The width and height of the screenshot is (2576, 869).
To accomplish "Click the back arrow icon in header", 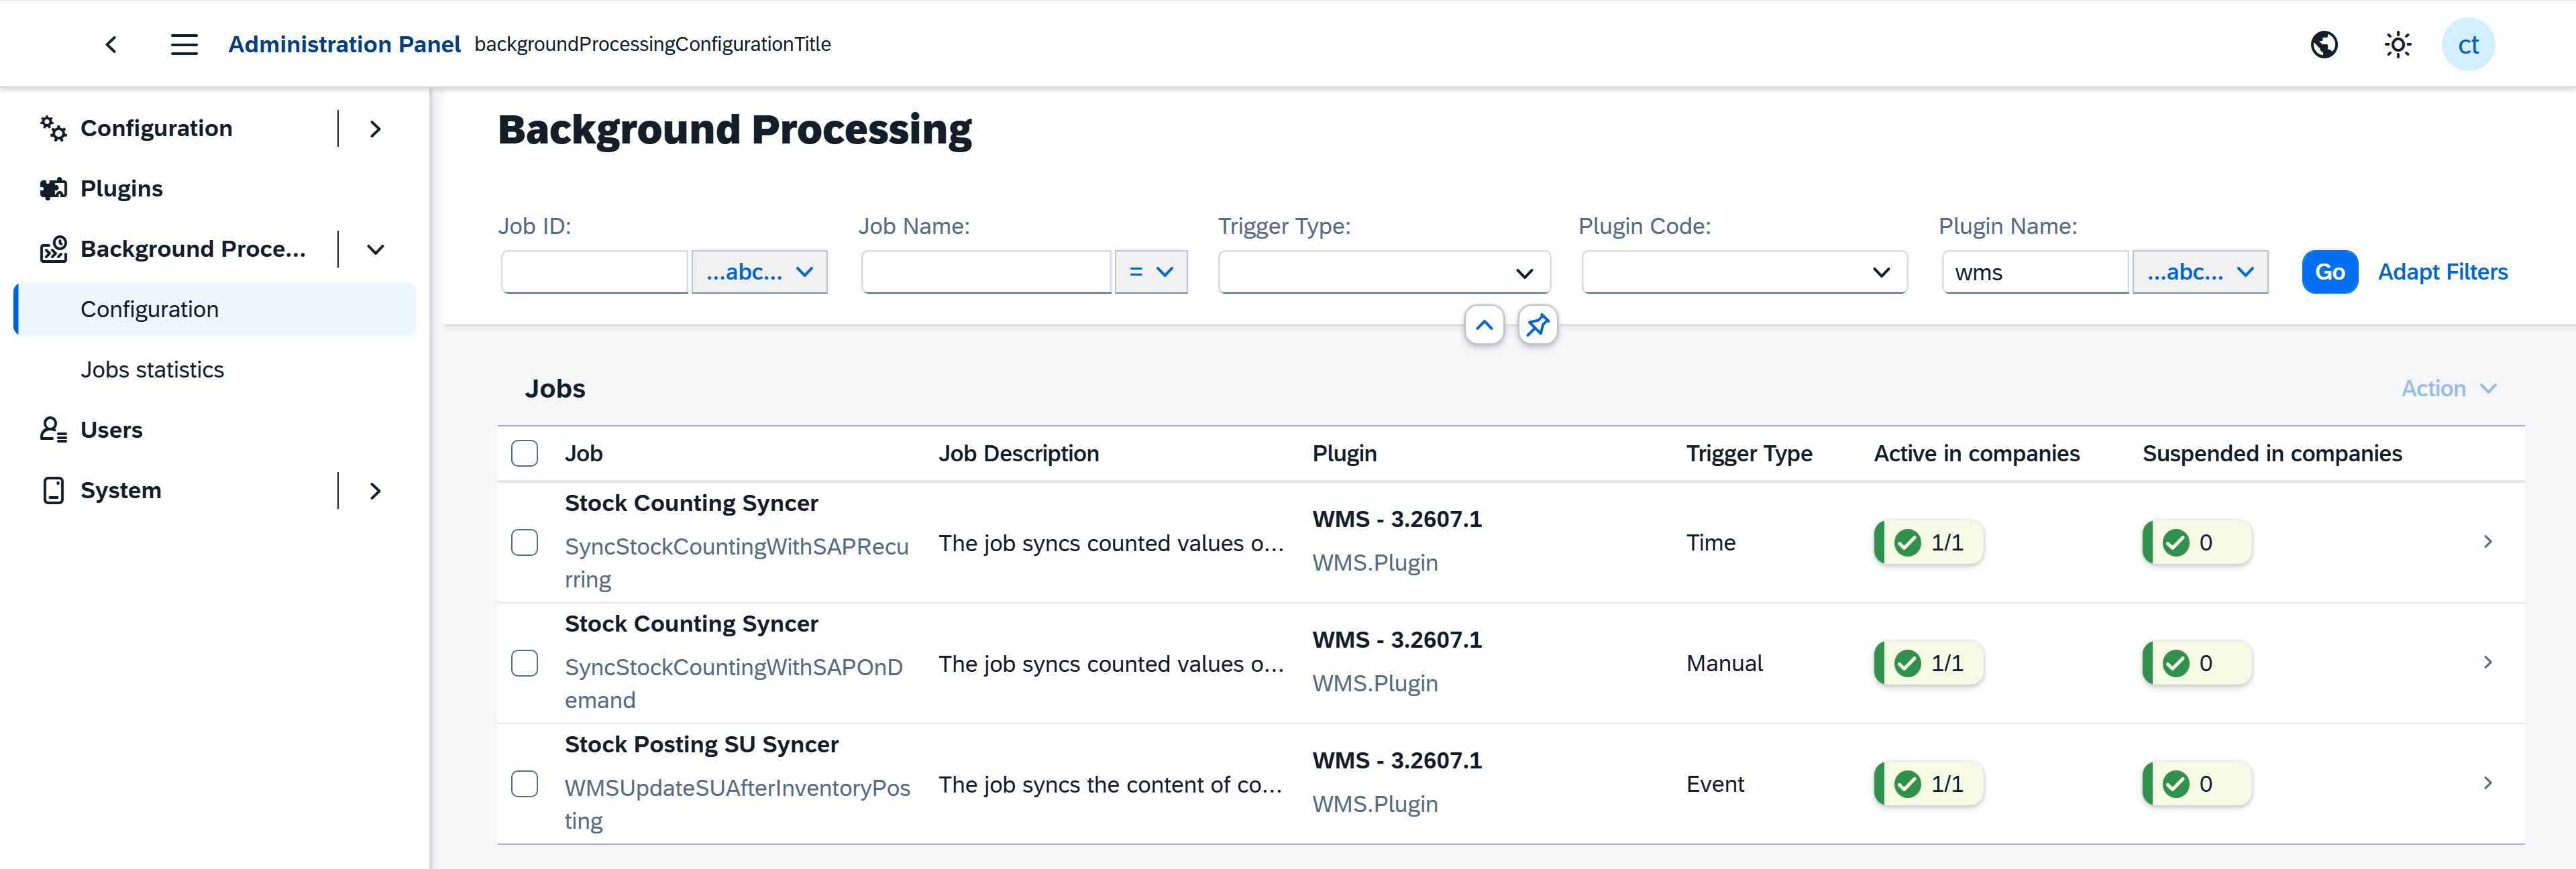I will pos(111,44).
